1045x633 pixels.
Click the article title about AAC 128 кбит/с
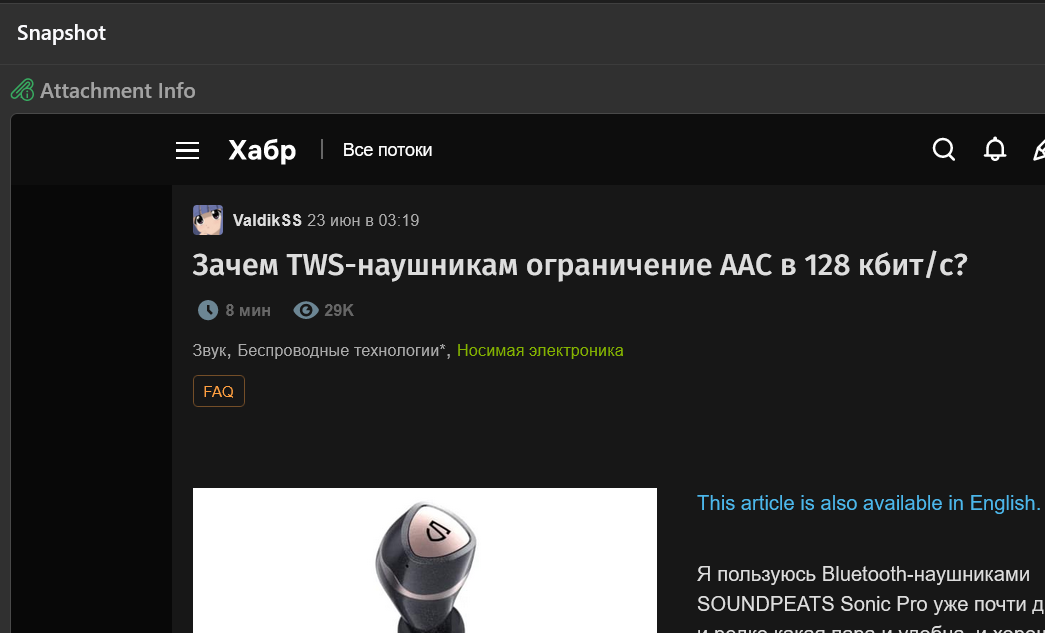pos(580,265)
